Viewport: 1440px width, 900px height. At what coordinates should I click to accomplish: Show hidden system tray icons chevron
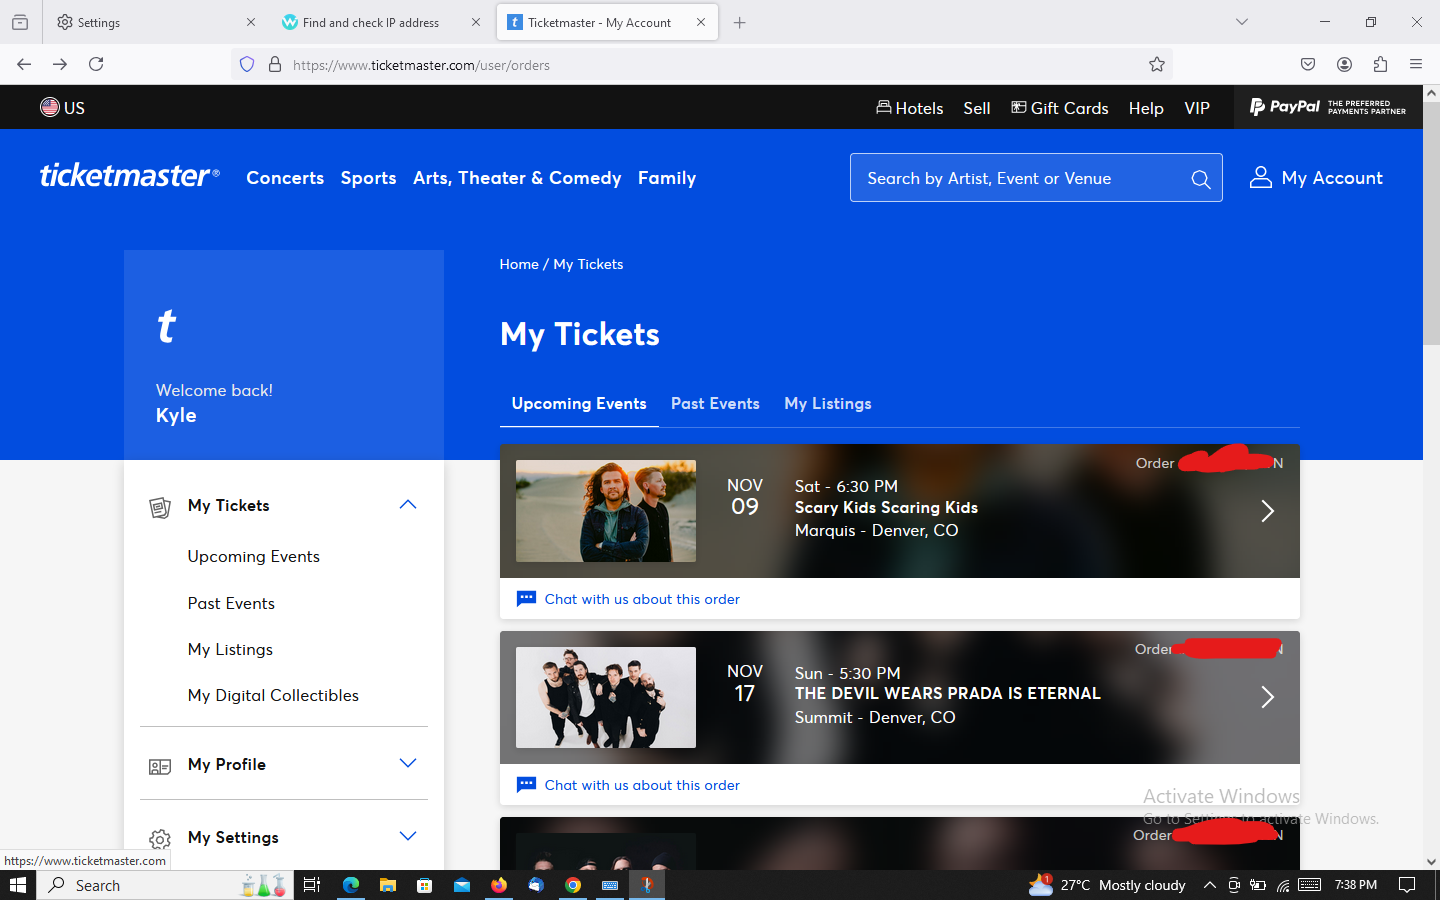tap(1209, 885)
